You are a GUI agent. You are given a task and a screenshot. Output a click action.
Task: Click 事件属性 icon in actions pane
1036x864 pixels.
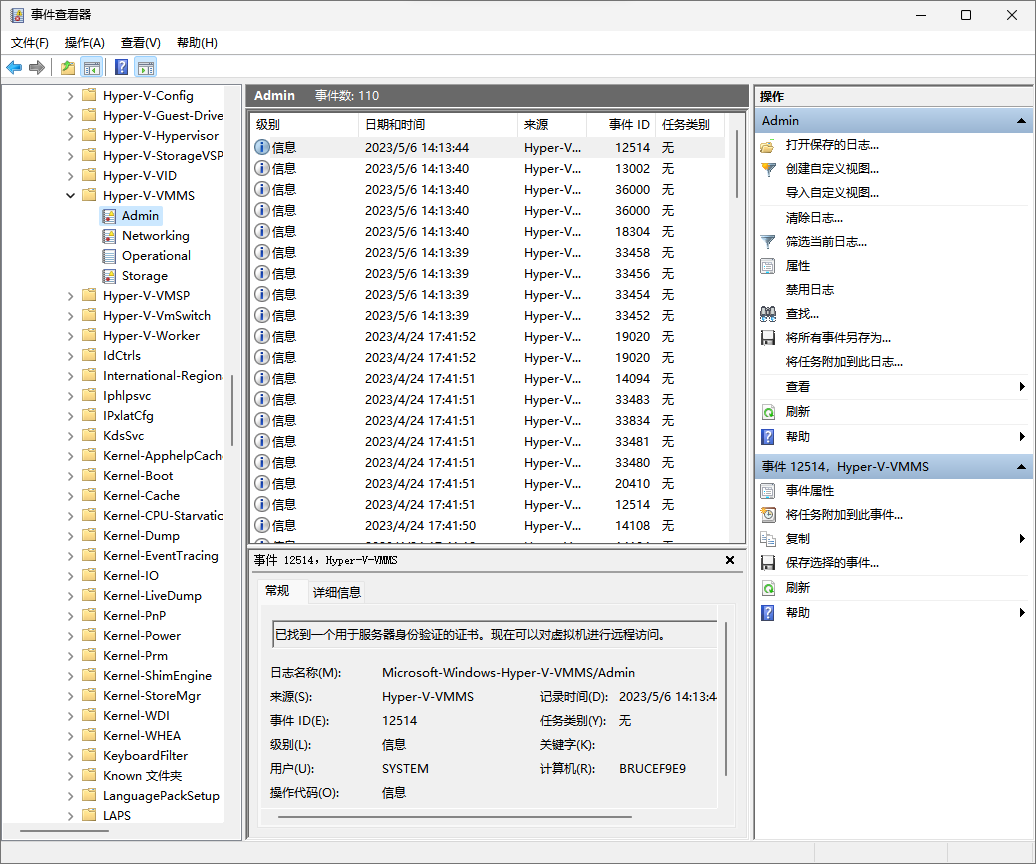[768, 491]
